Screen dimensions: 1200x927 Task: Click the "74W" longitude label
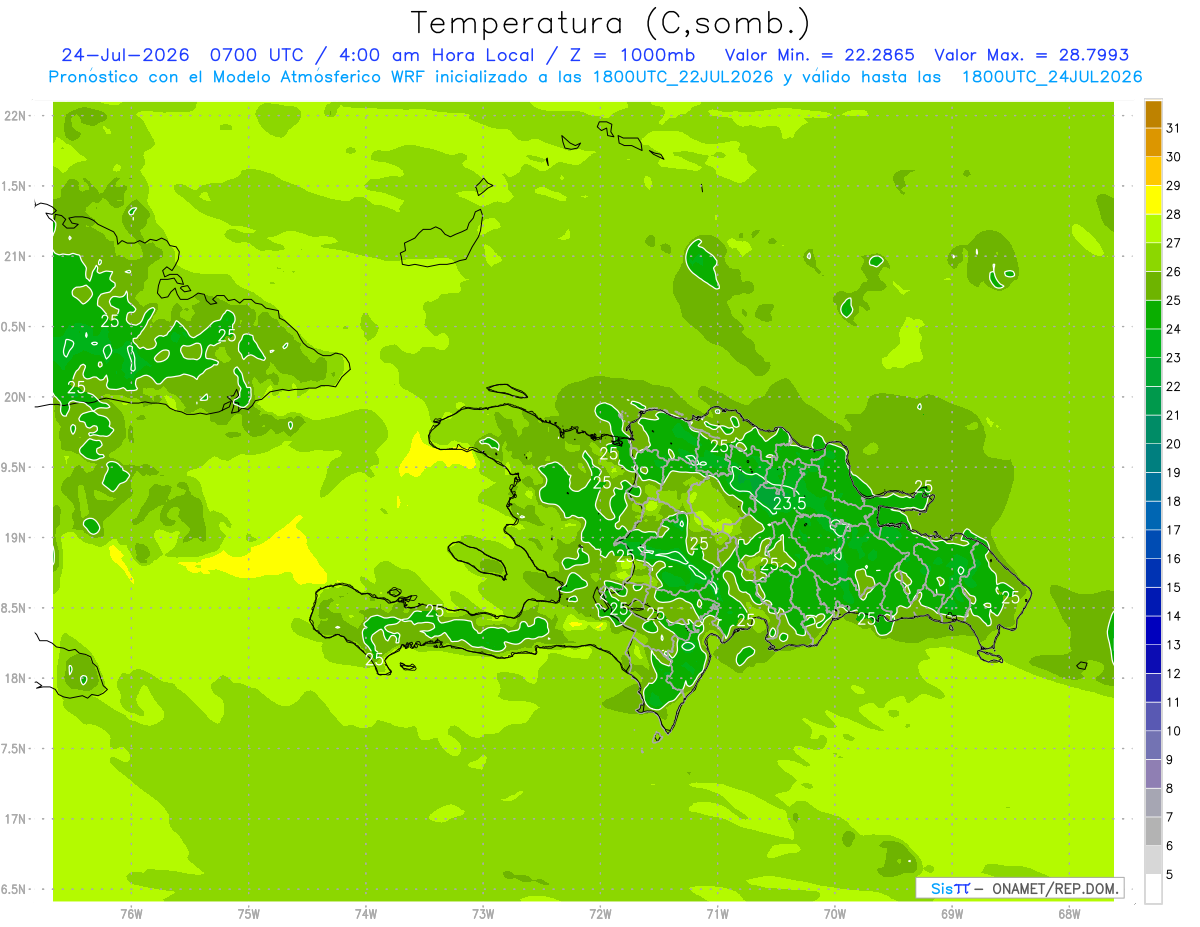(366, 913)
